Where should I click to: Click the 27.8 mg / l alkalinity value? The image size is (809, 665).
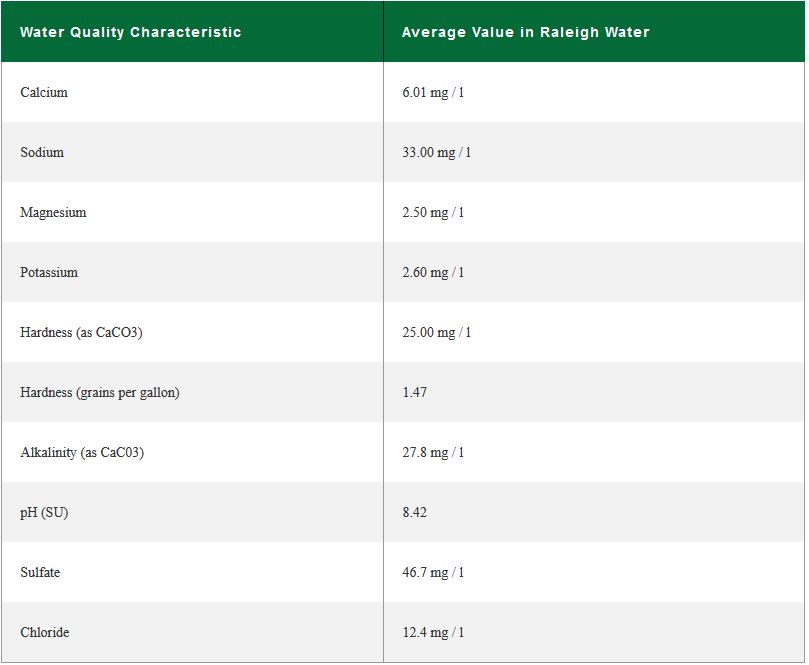click(x=433, y=452)
